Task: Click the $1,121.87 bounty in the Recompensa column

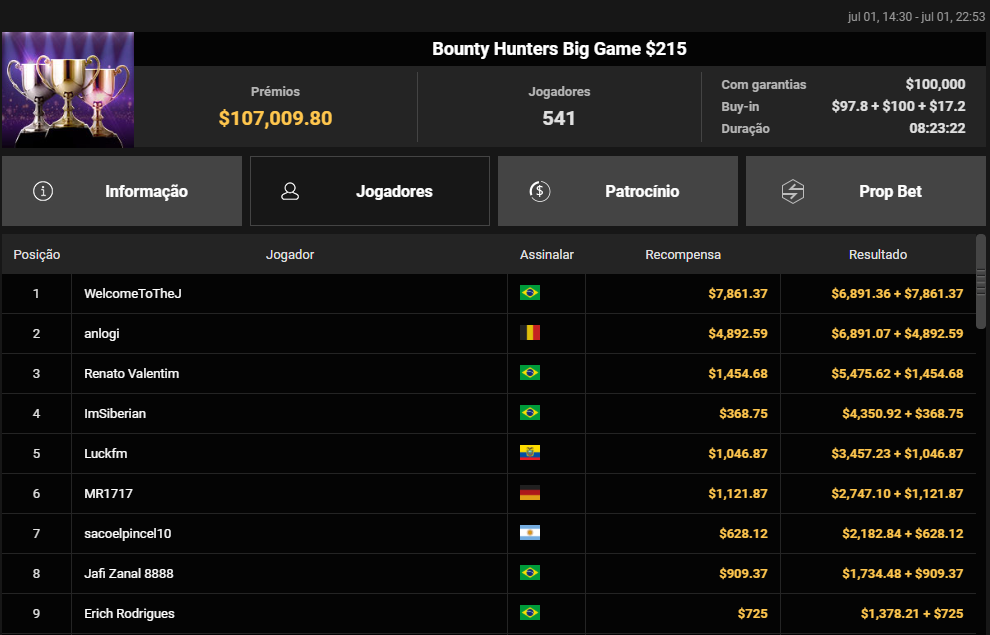Action: click(738, 494)
